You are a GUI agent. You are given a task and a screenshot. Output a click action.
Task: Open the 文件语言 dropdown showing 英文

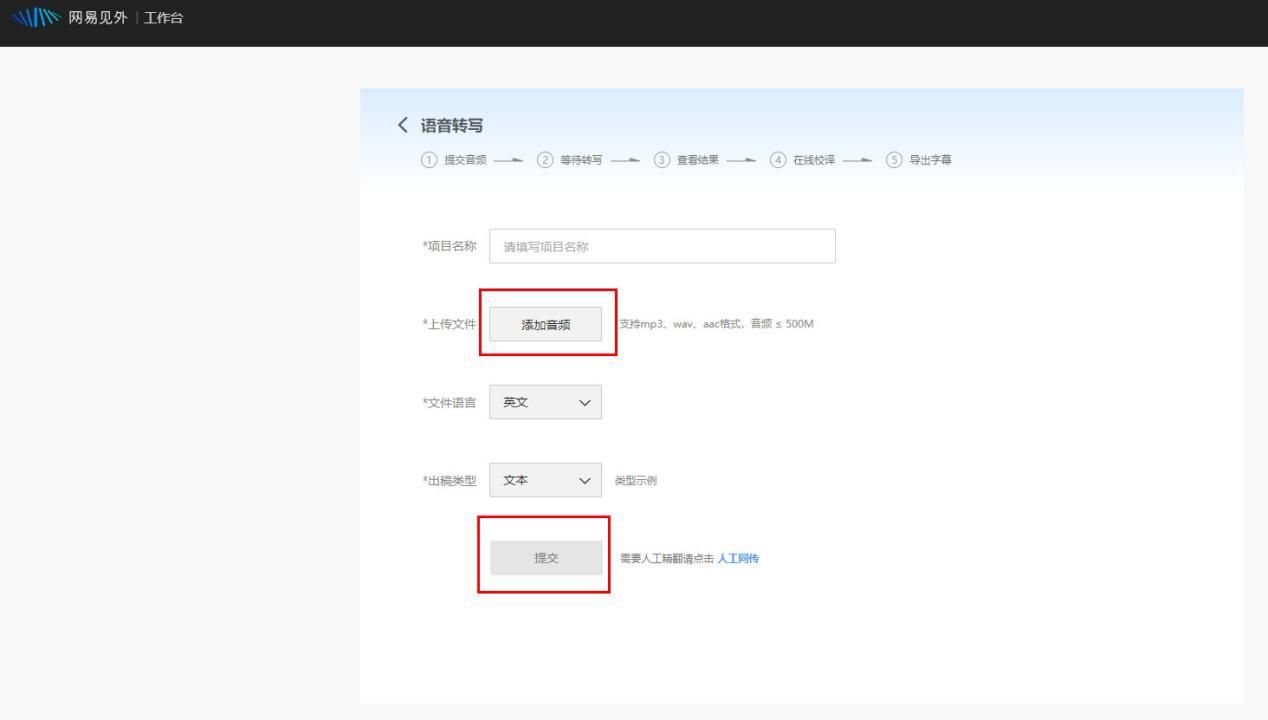tap(546, 402)
